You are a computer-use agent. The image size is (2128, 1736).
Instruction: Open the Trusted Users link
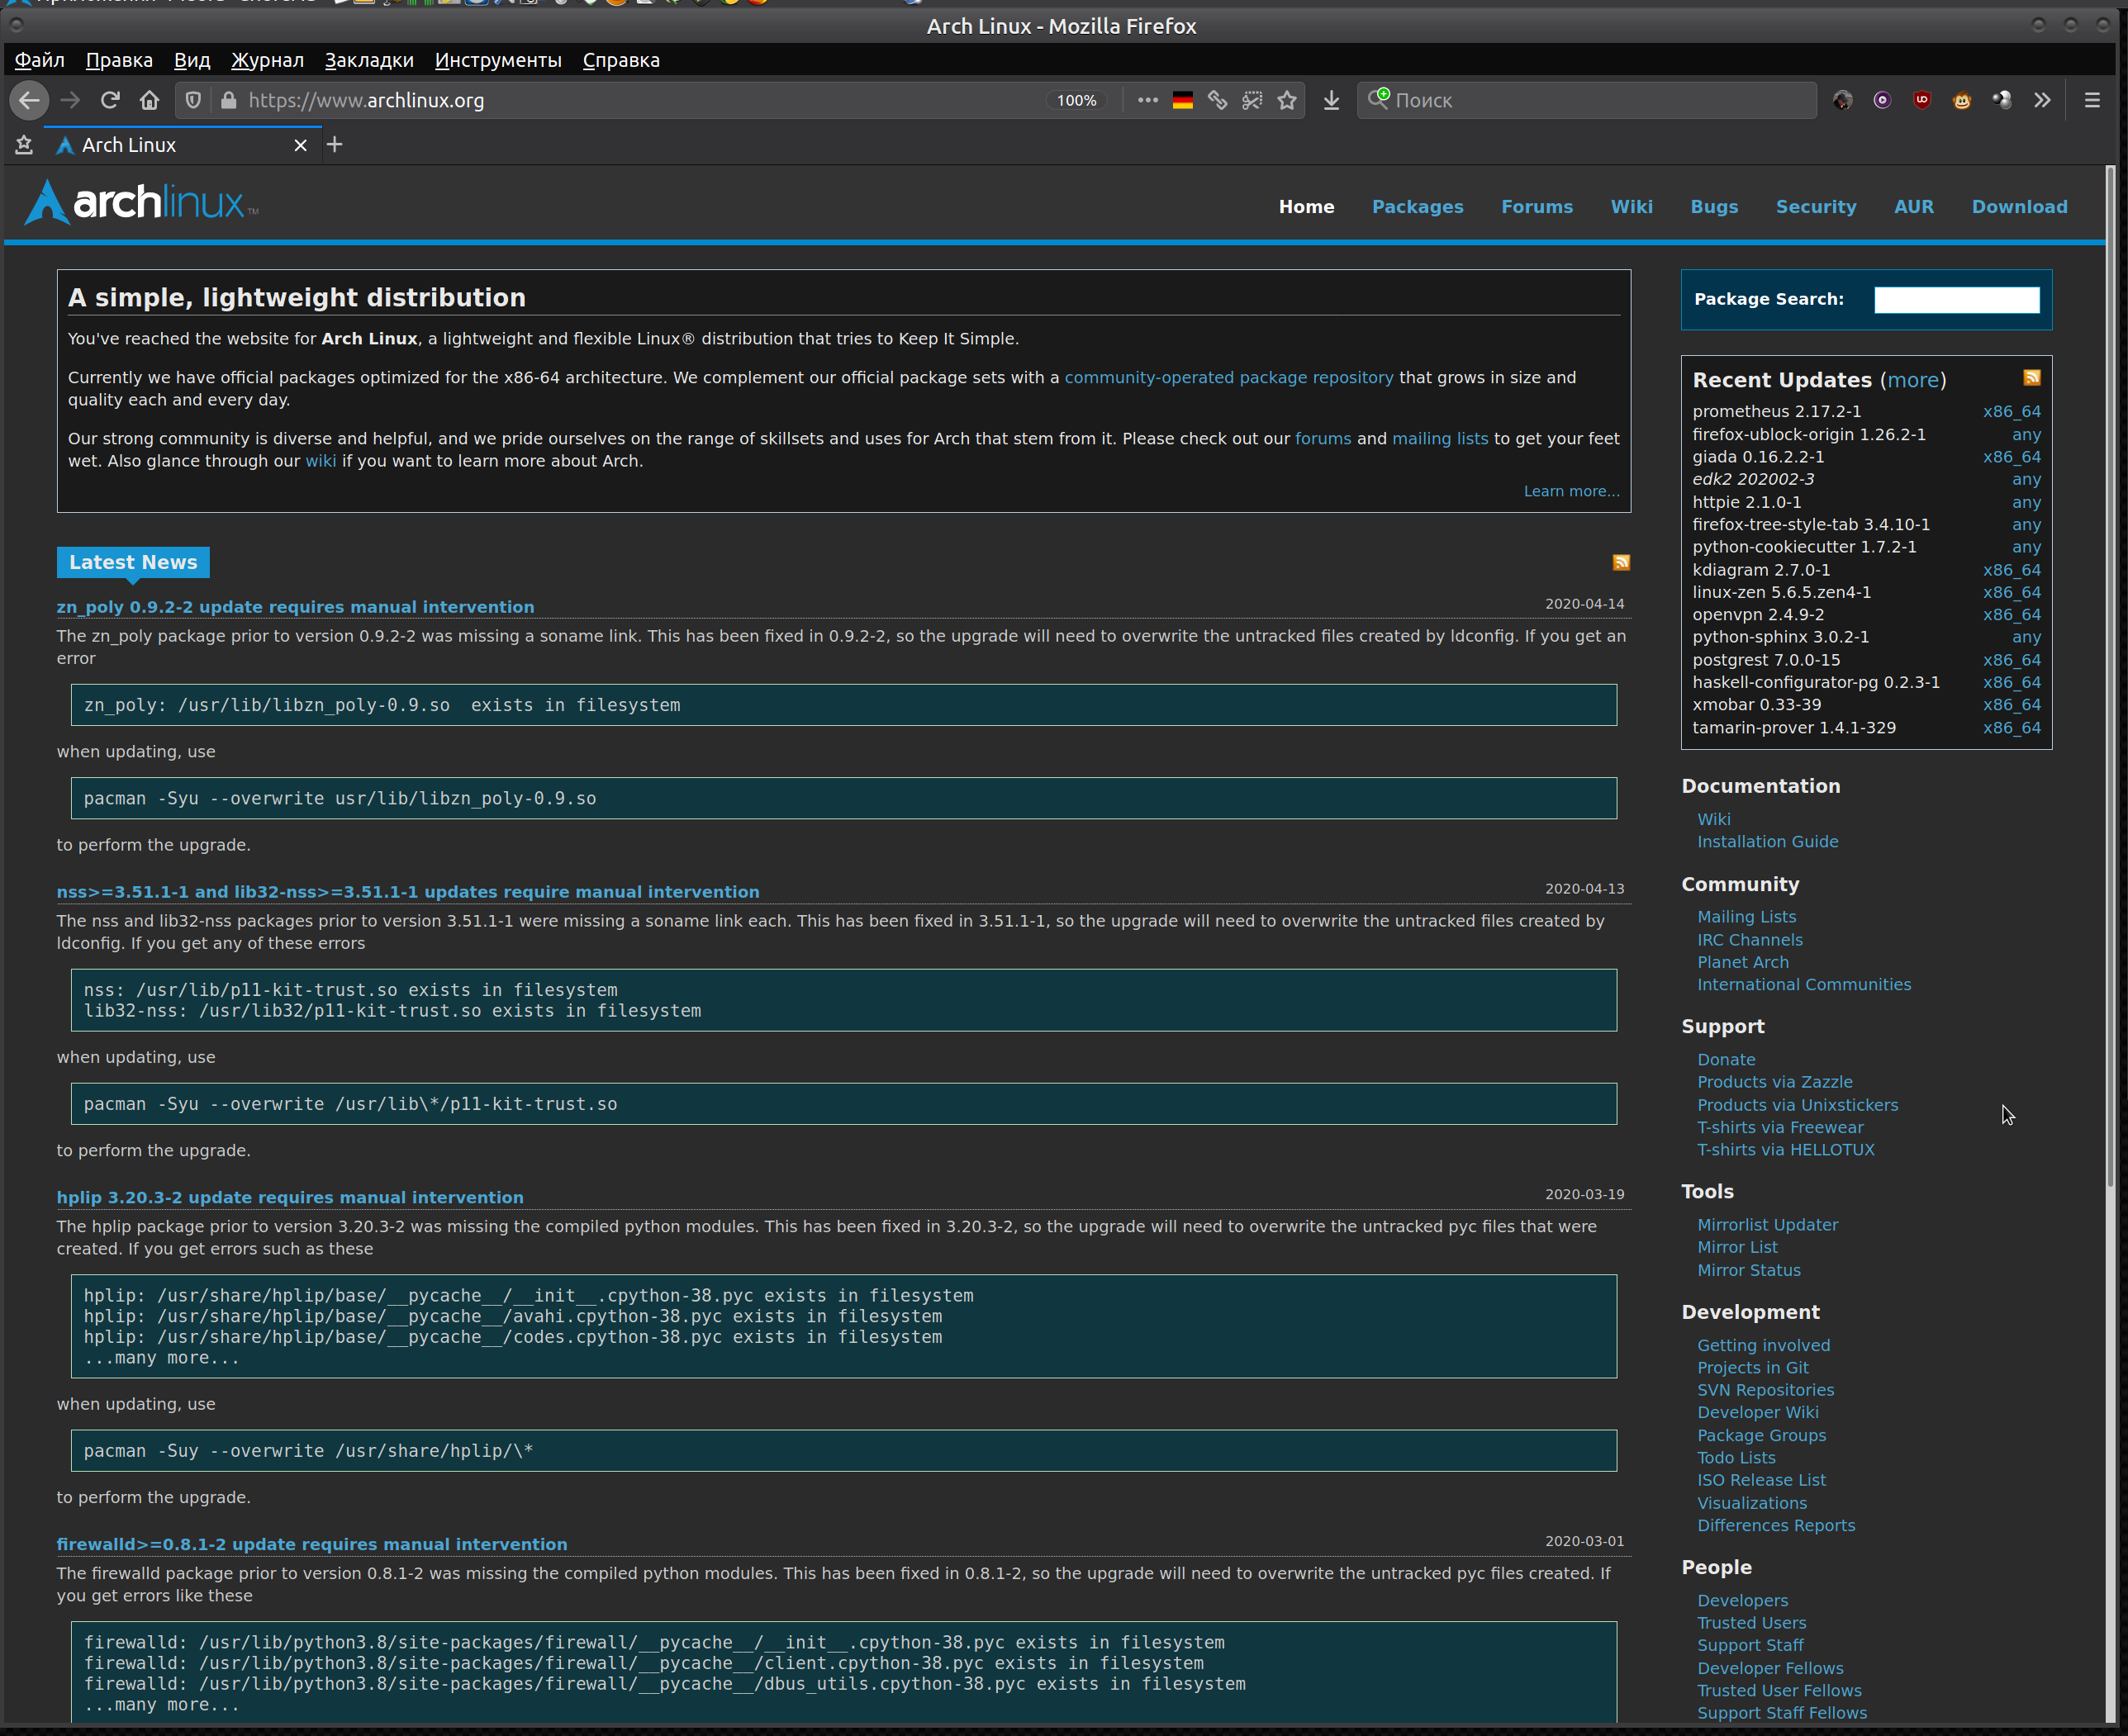pyautogui.click(x=1751, y=1623)
